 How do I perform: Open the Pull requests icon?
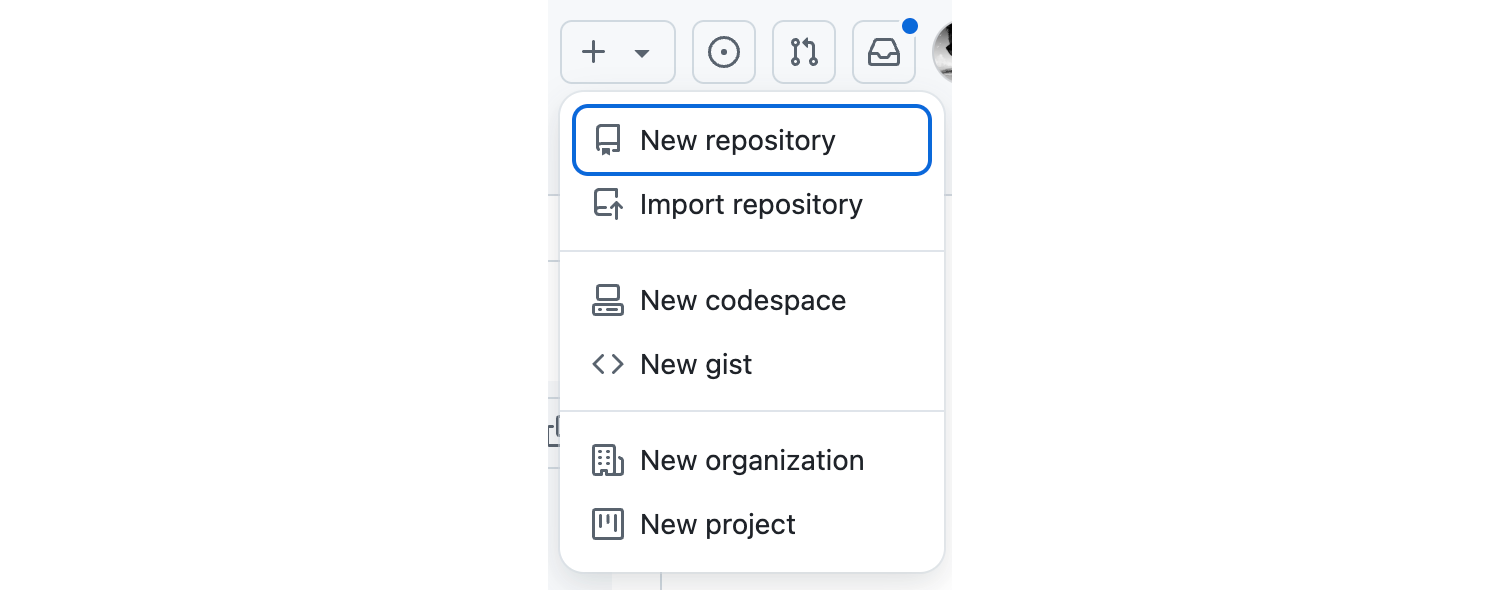pos(804,52)
